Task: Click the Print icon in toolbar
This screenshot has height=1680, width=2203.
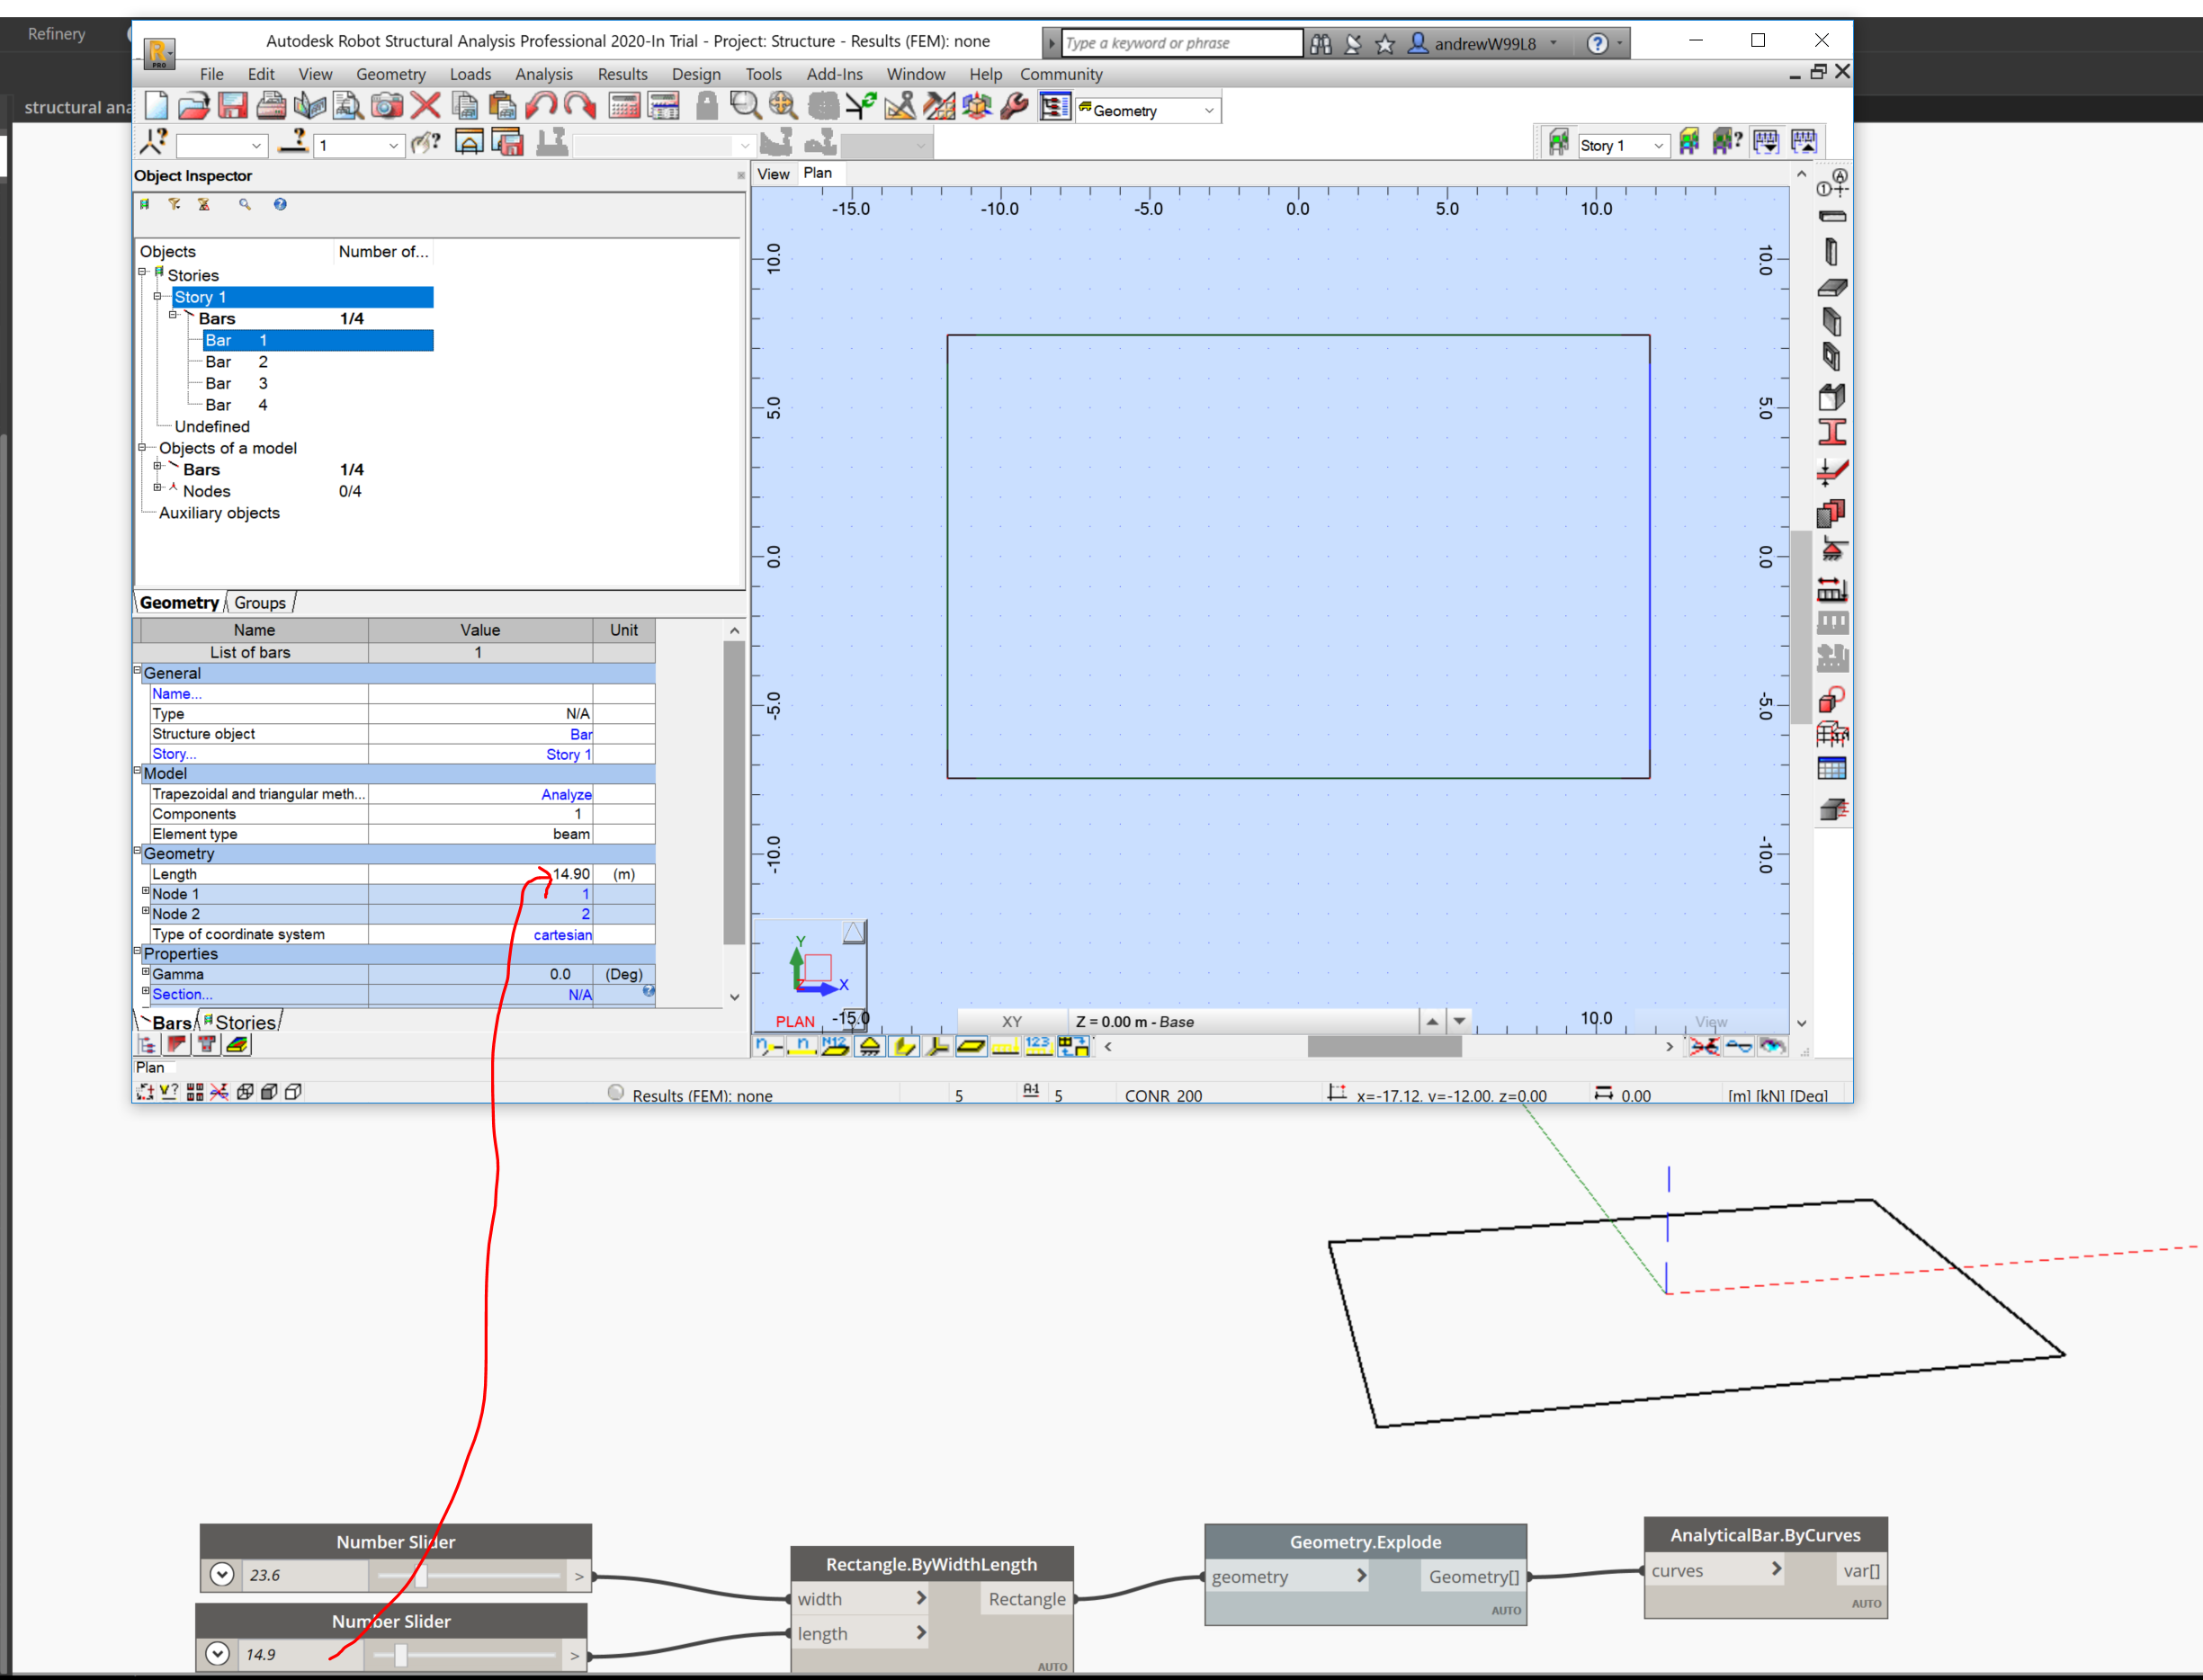Action: 271,106
